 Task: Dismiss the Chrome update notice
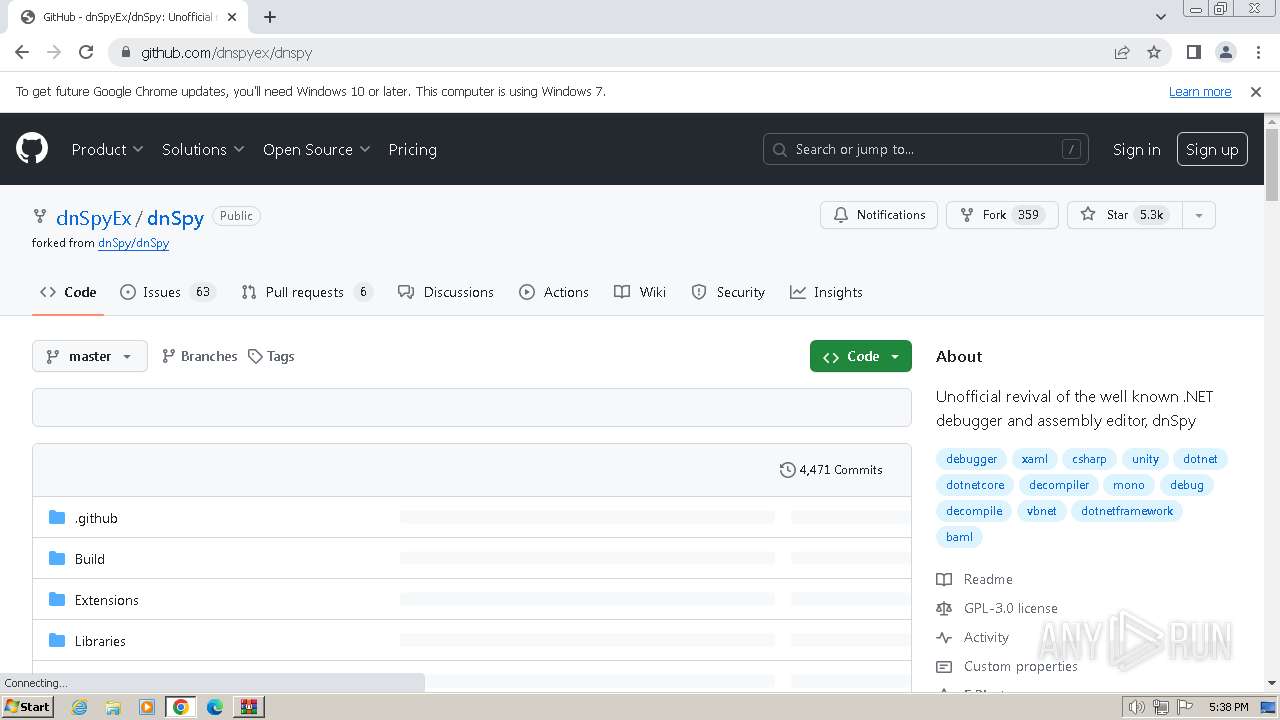[x=1256, y=91]
